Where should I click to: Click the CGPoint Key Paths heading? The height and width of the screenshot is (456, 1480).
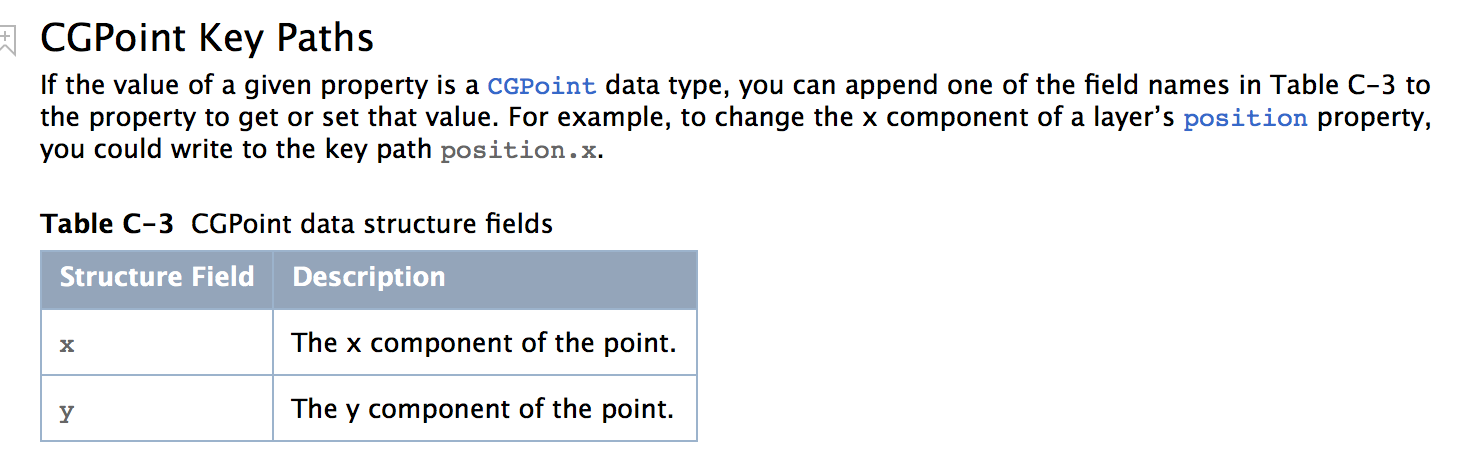pos(207,39)
